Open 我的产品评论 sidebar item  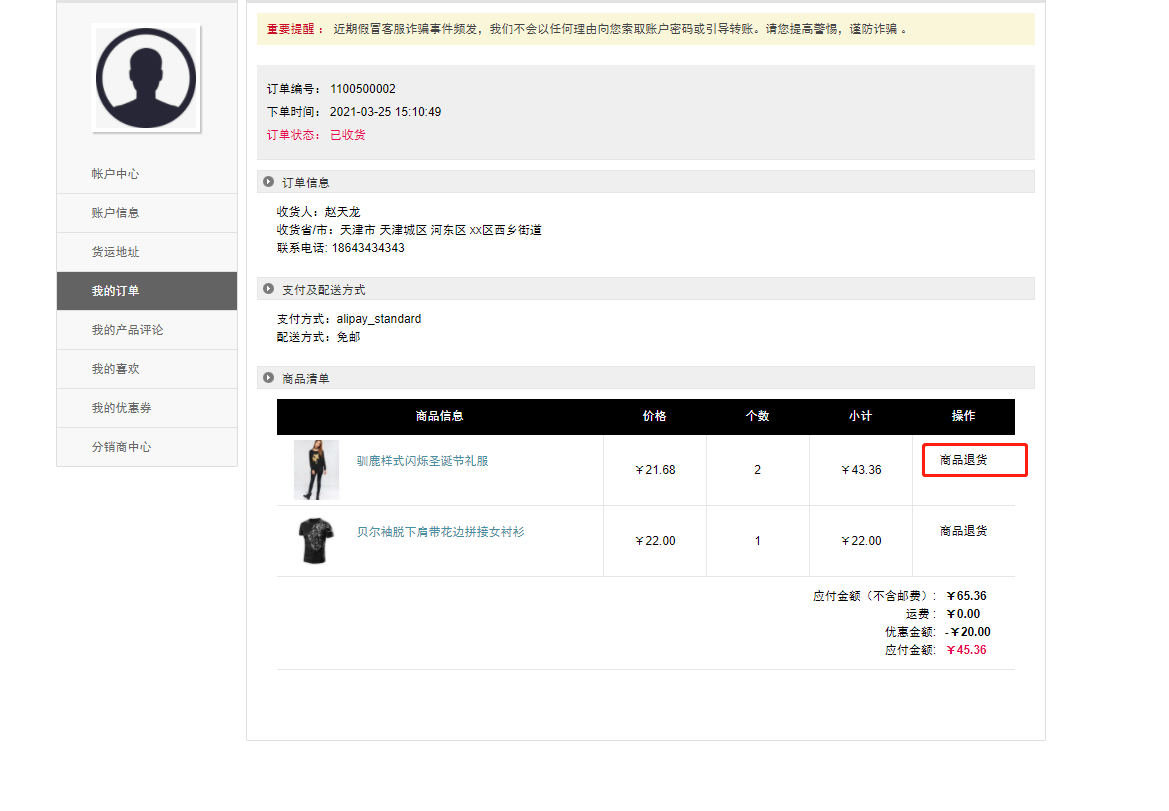(128, 330)
